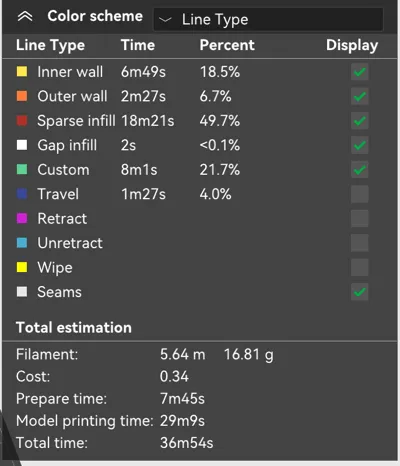
Task: Collapse the Color scheme panel with double-chevron icon
Action: pos(25,16)
